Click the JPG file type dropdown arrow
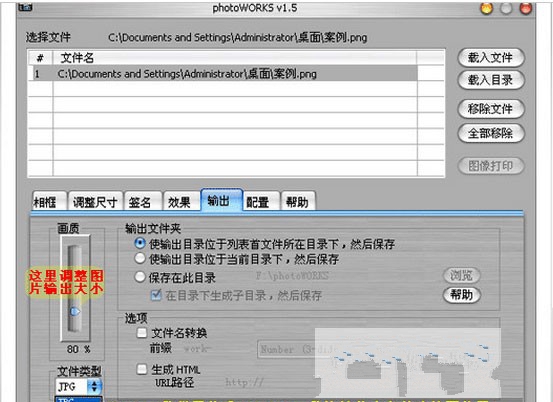This screenshot has height=402, width=553. [x=94, y=386]
